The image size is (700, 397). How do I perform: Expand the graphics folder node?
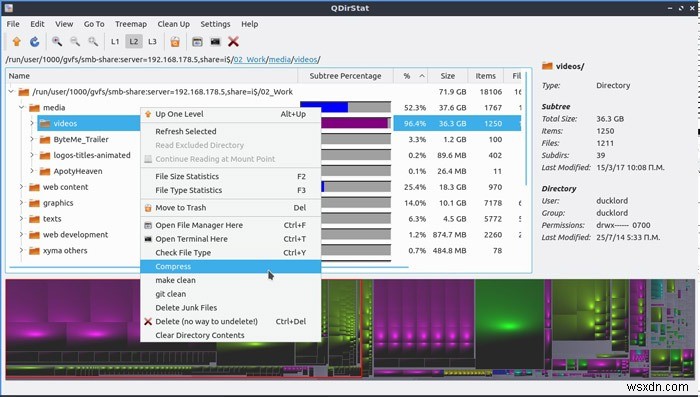point(21,203)
